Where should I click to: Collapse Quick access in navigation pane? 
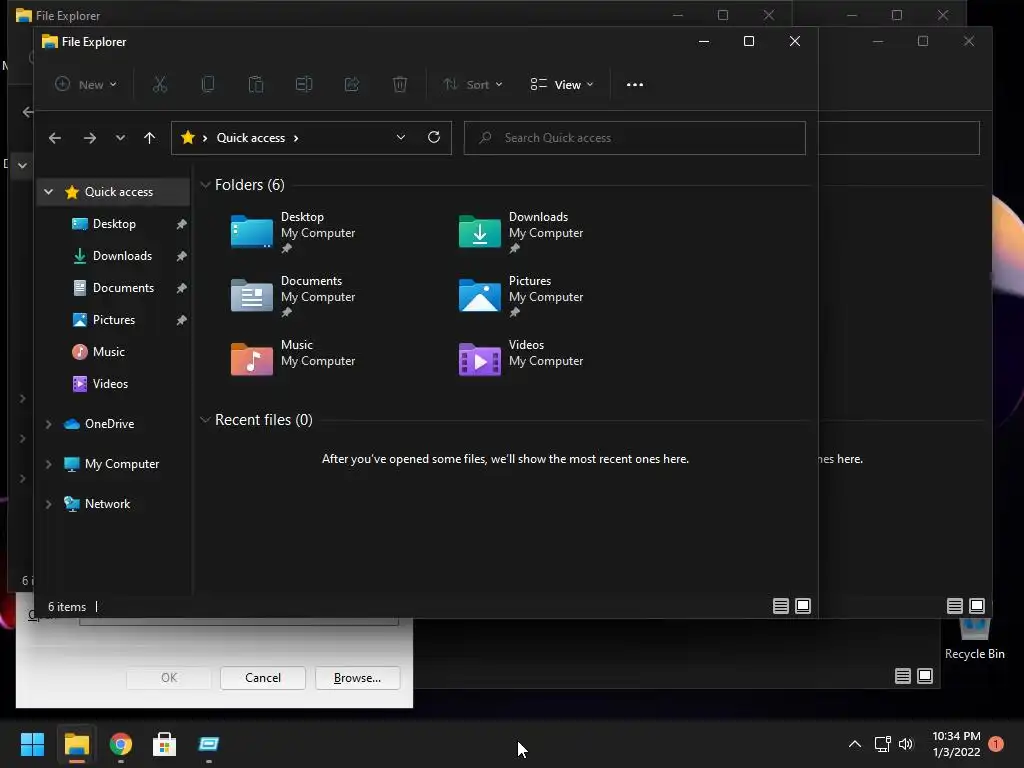pos(48,191)
